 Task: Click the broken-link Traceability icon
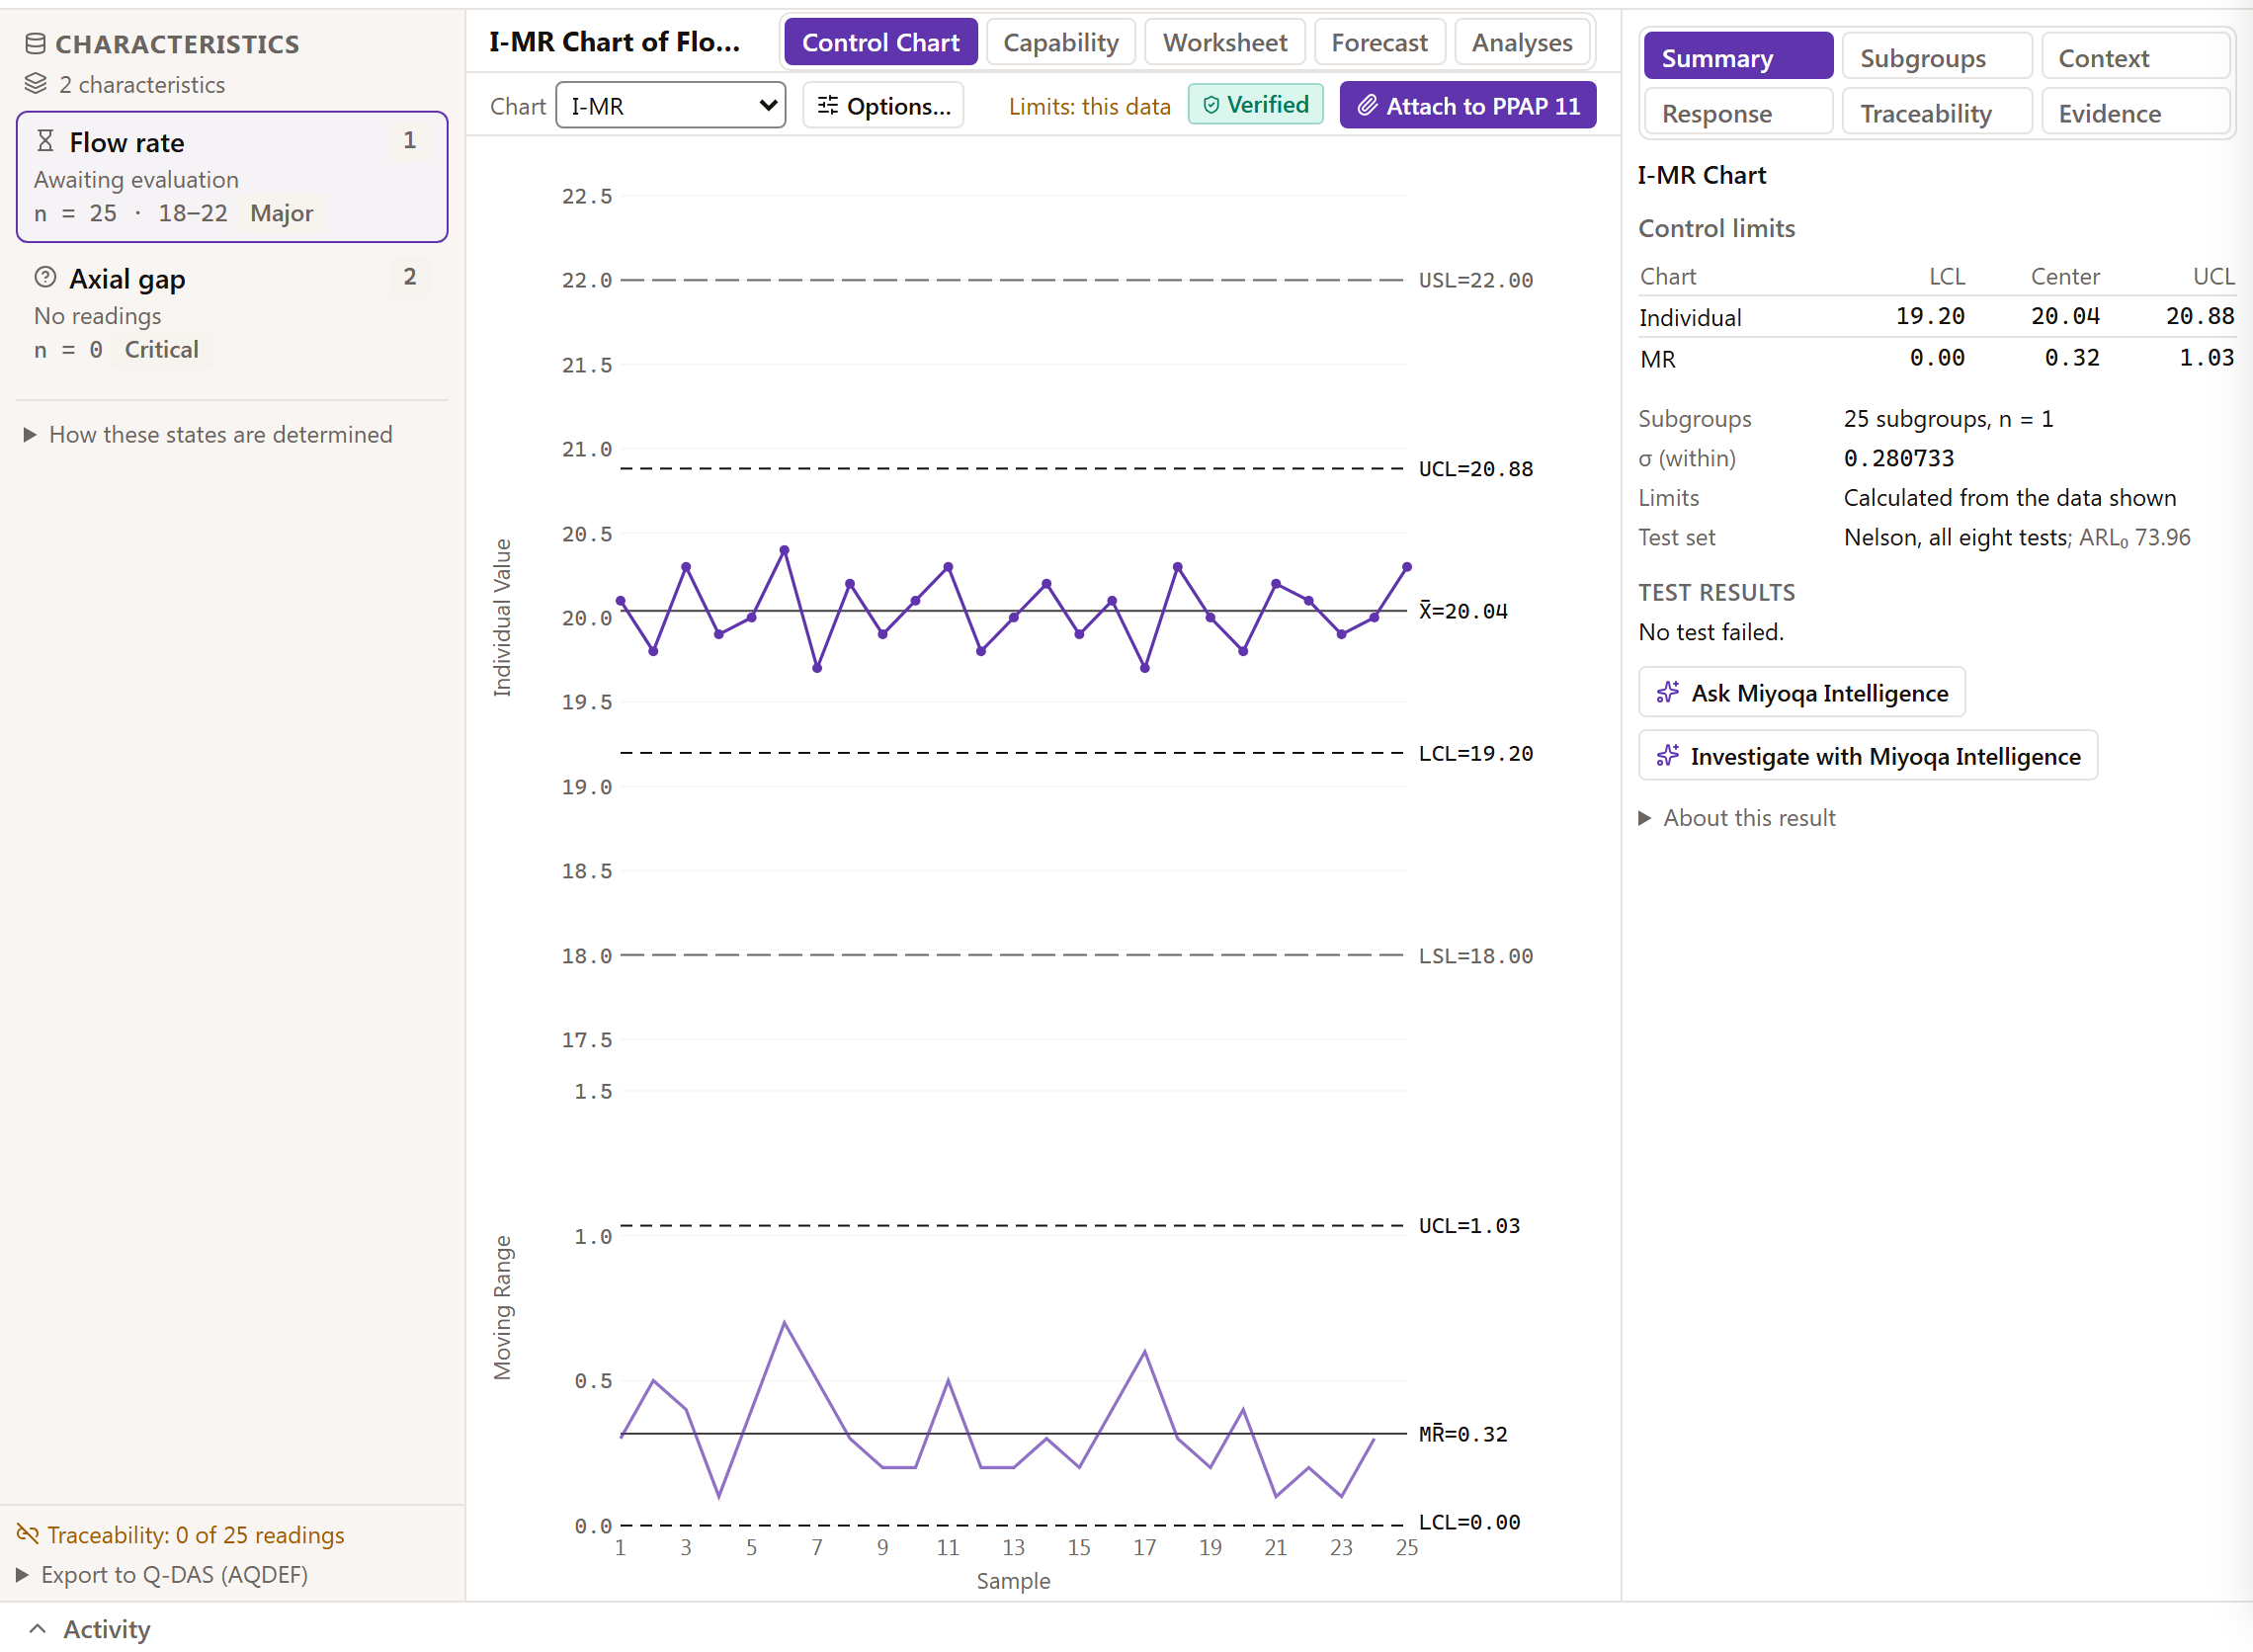point(28,1533)
